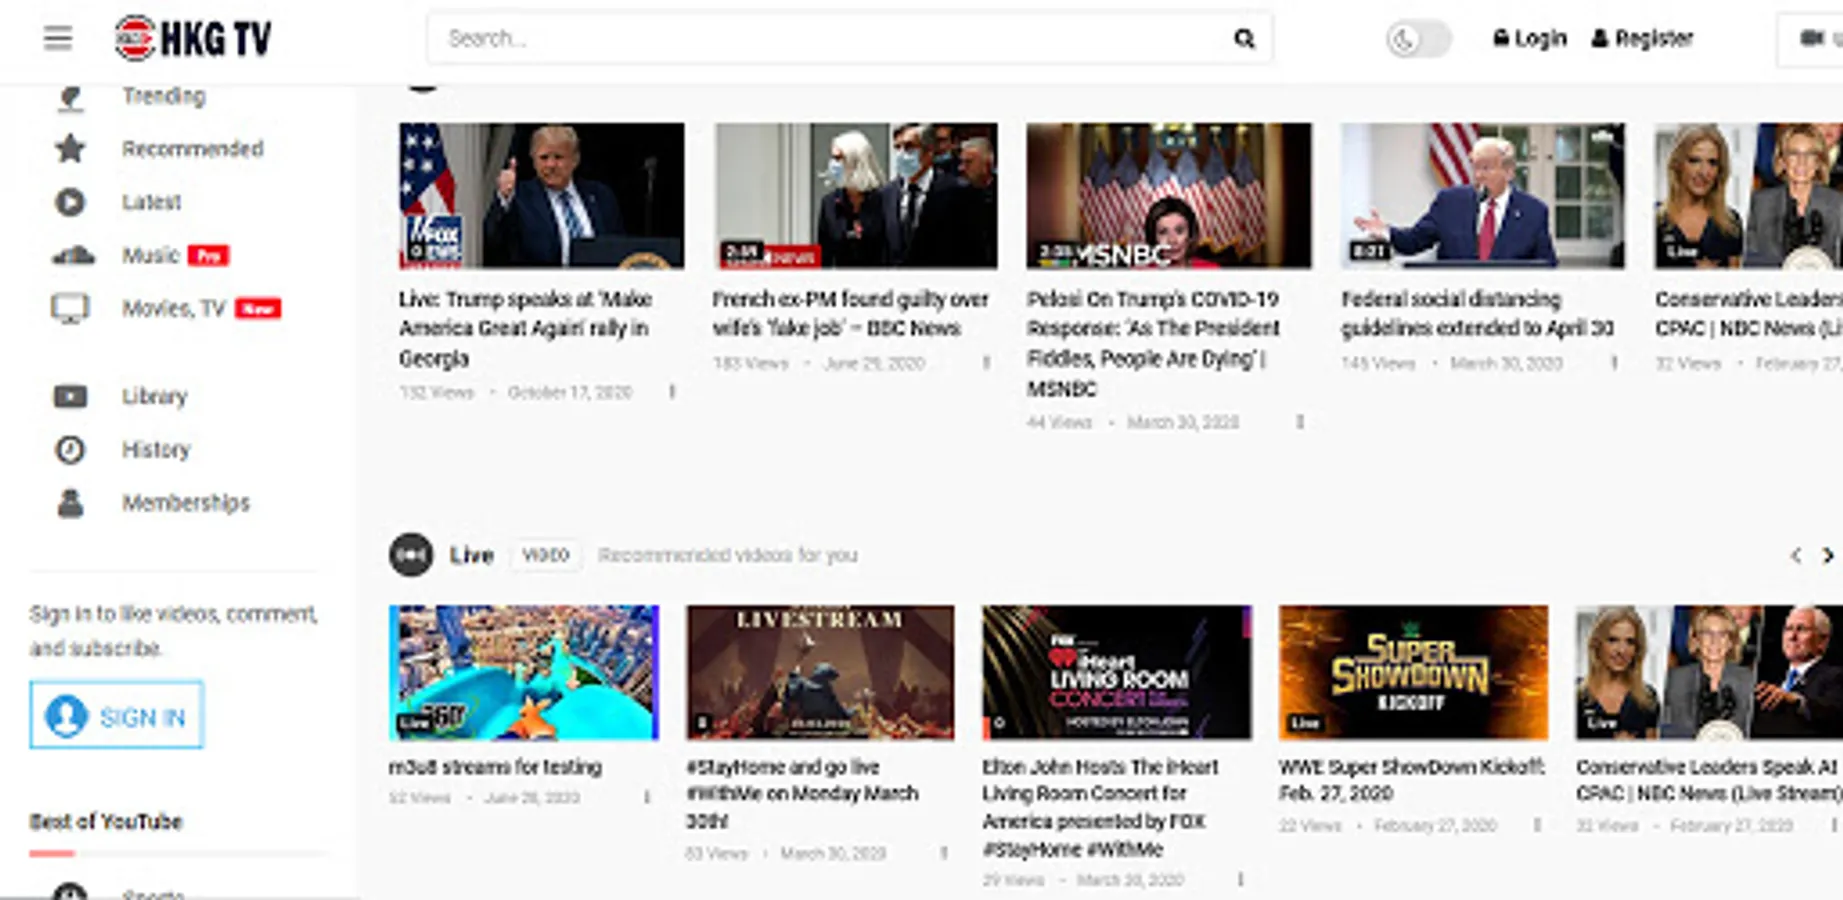
Task: Open the hamburger menu
Action: [x=58, y=38]
